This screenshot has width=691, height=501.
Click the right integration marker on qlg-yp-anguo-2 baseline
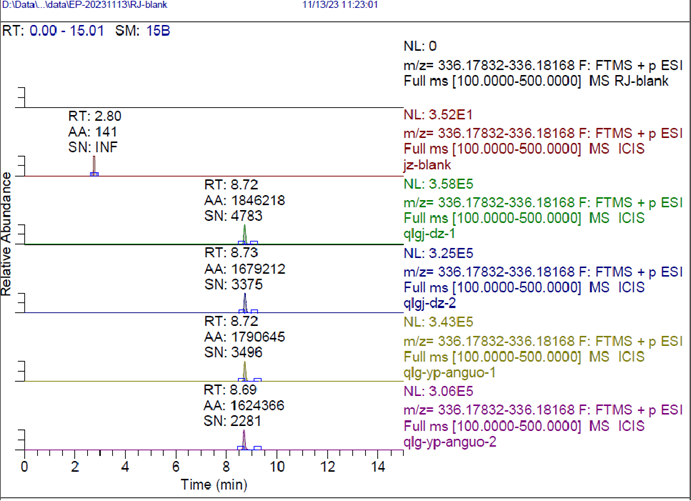[257, 448]
